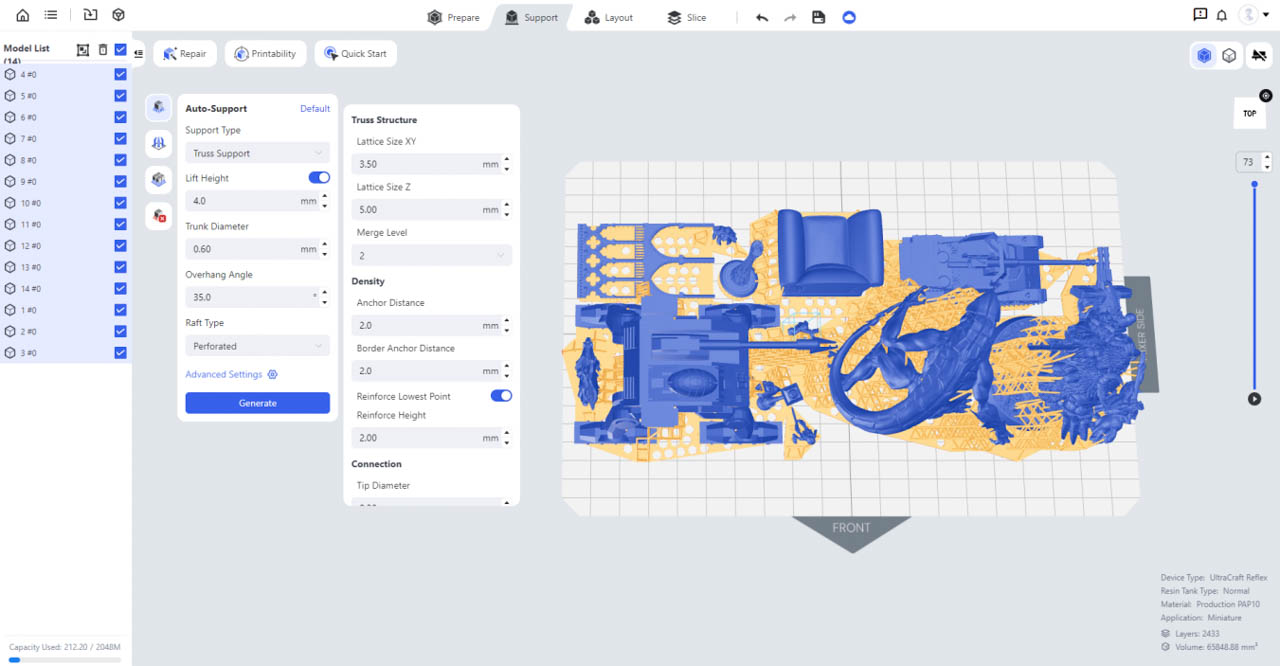Disable Reinforce Lowest Point toggle

(501, 396)
